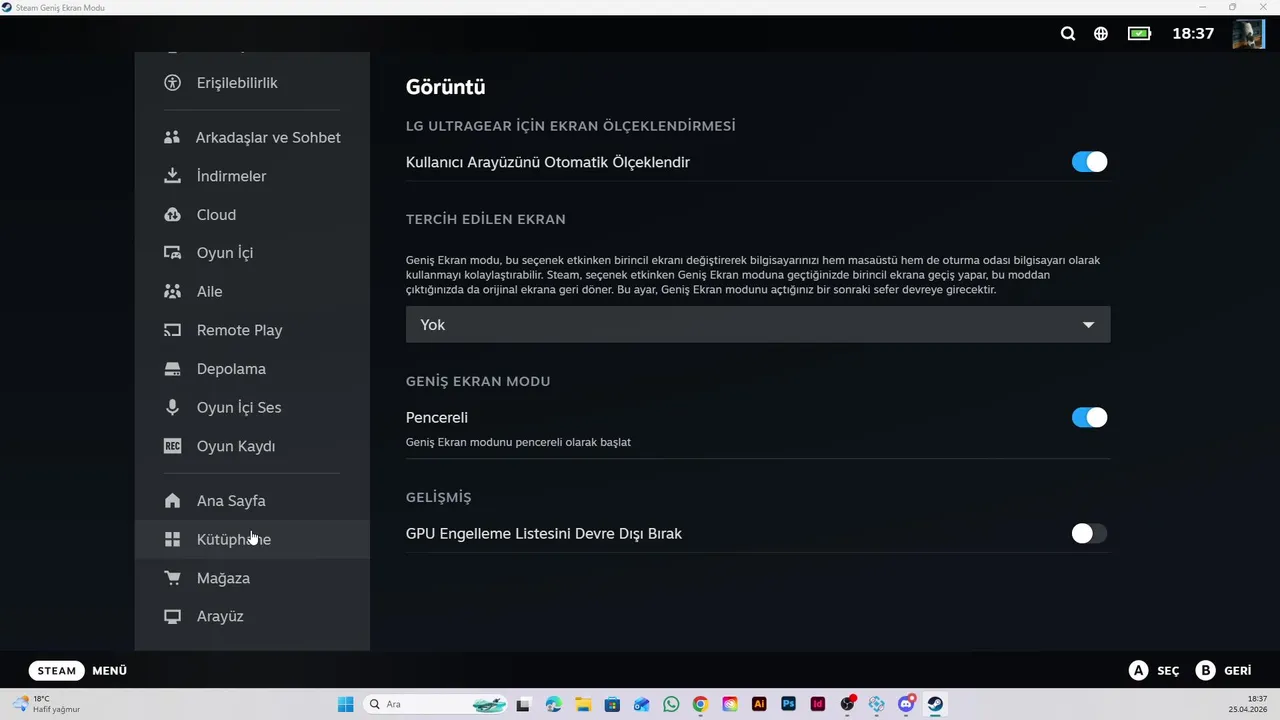1280x720 pixels.
Task: Click the Oyun İçi Ses microphone icon
Action: 172,407
